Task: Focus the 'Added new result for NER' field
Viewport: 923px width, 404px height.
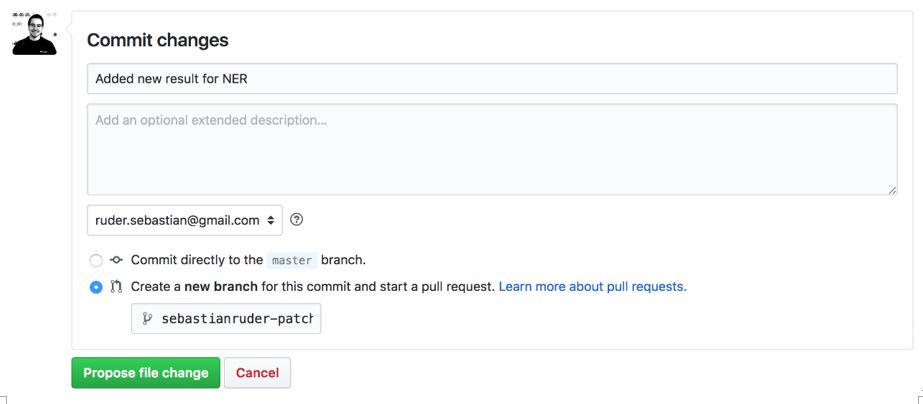Action: pyautogui.click(x=491, y=79)
